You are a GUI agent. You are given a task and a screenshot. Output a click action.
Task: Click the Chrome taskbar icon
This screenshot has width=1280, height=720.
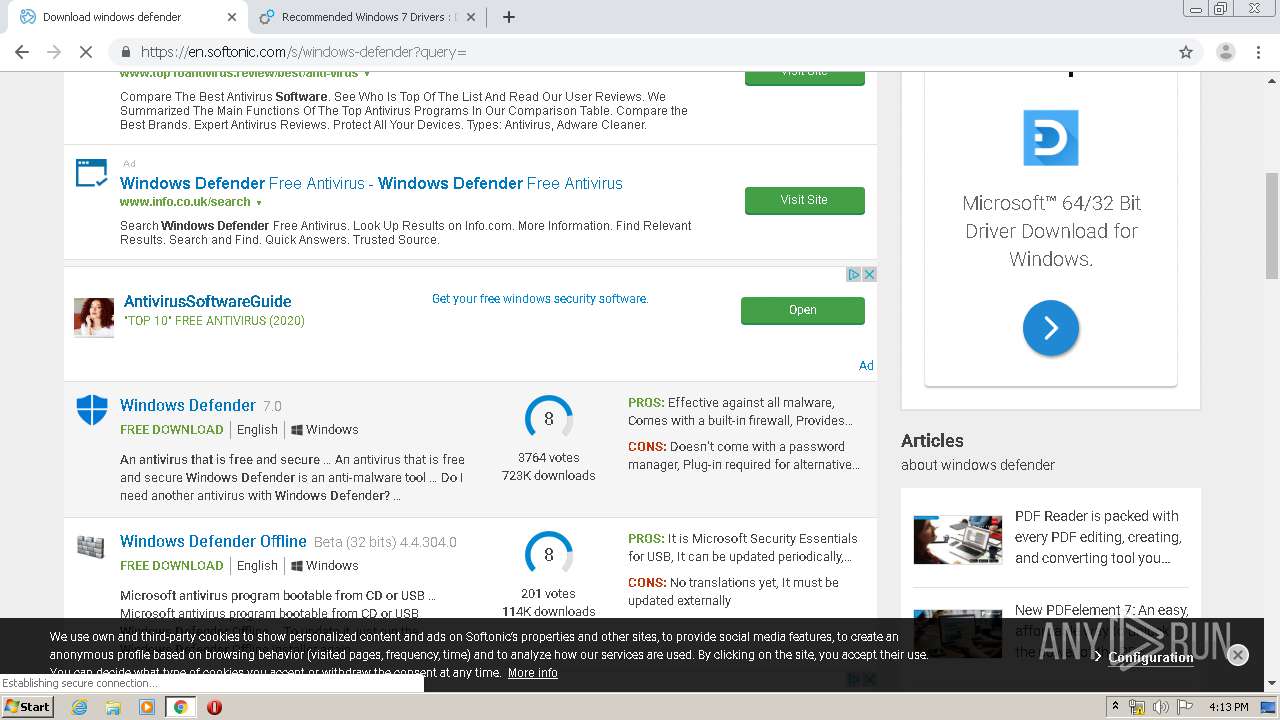[x=180, y=707]
